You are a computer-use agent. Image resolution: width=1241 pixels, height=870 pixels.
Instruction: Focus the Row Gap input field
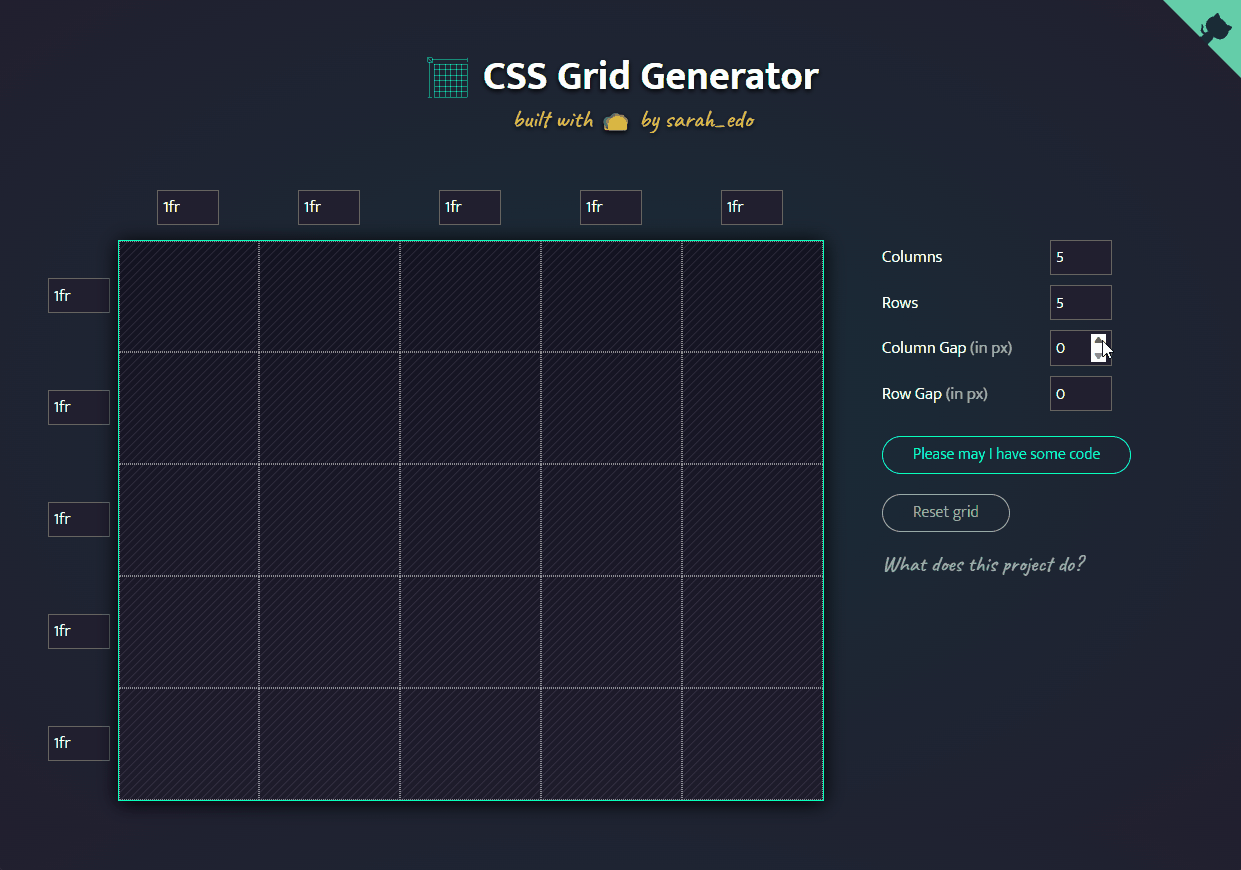(1079, 394)
